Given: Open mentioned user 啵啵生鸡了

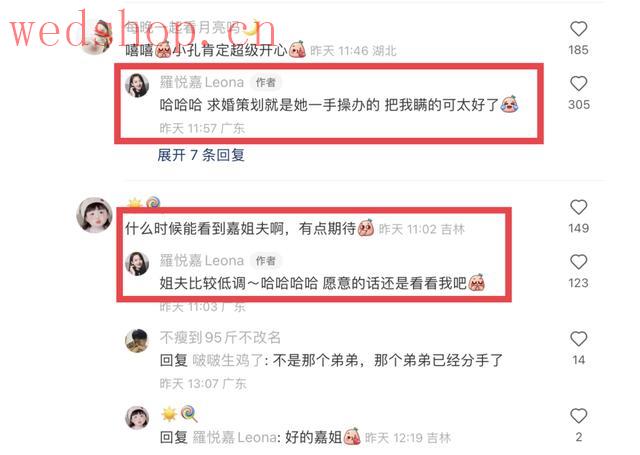Looking at the screenshot, I should (x=227, y=360).
